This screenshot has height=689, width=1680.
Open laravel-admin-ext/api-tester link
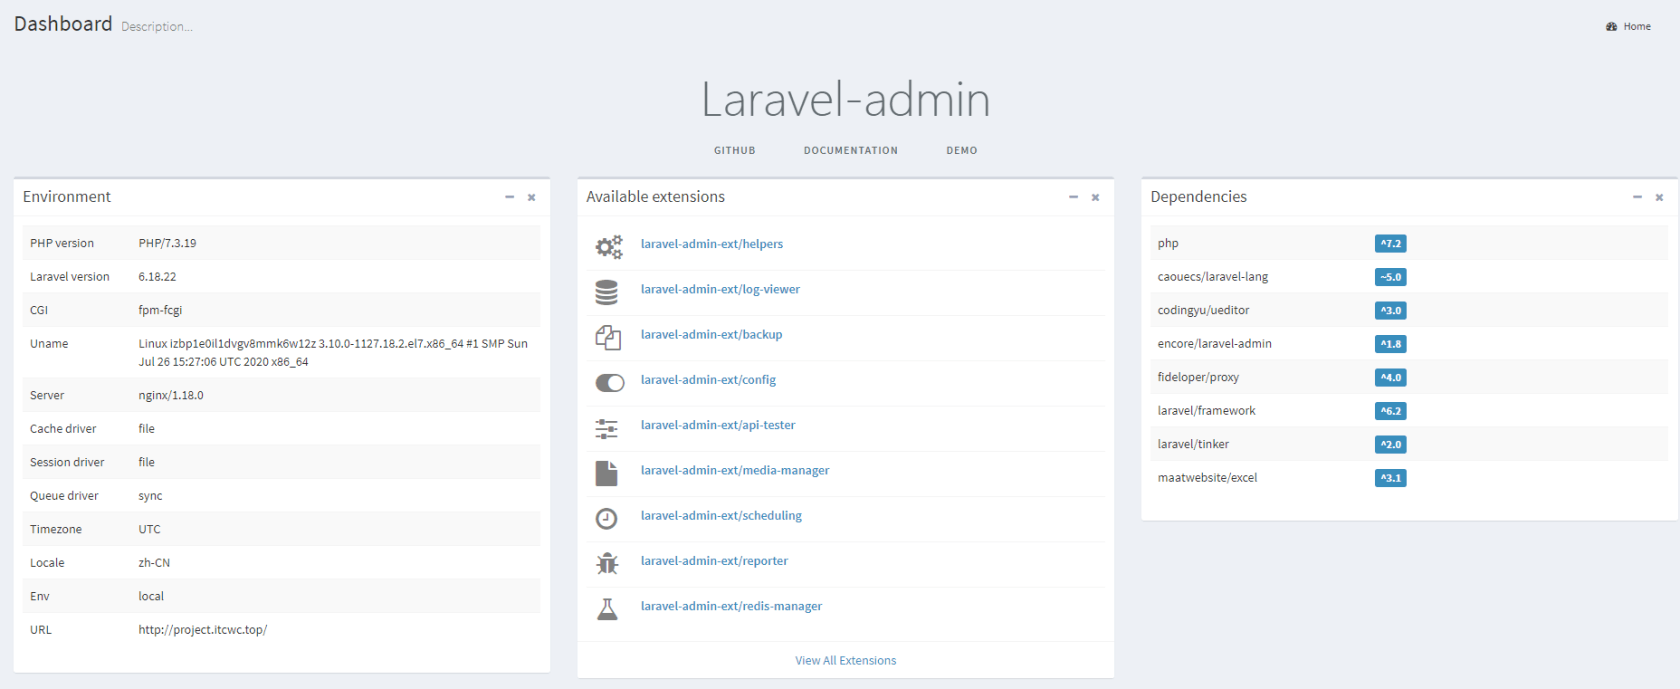click(718, 425)
